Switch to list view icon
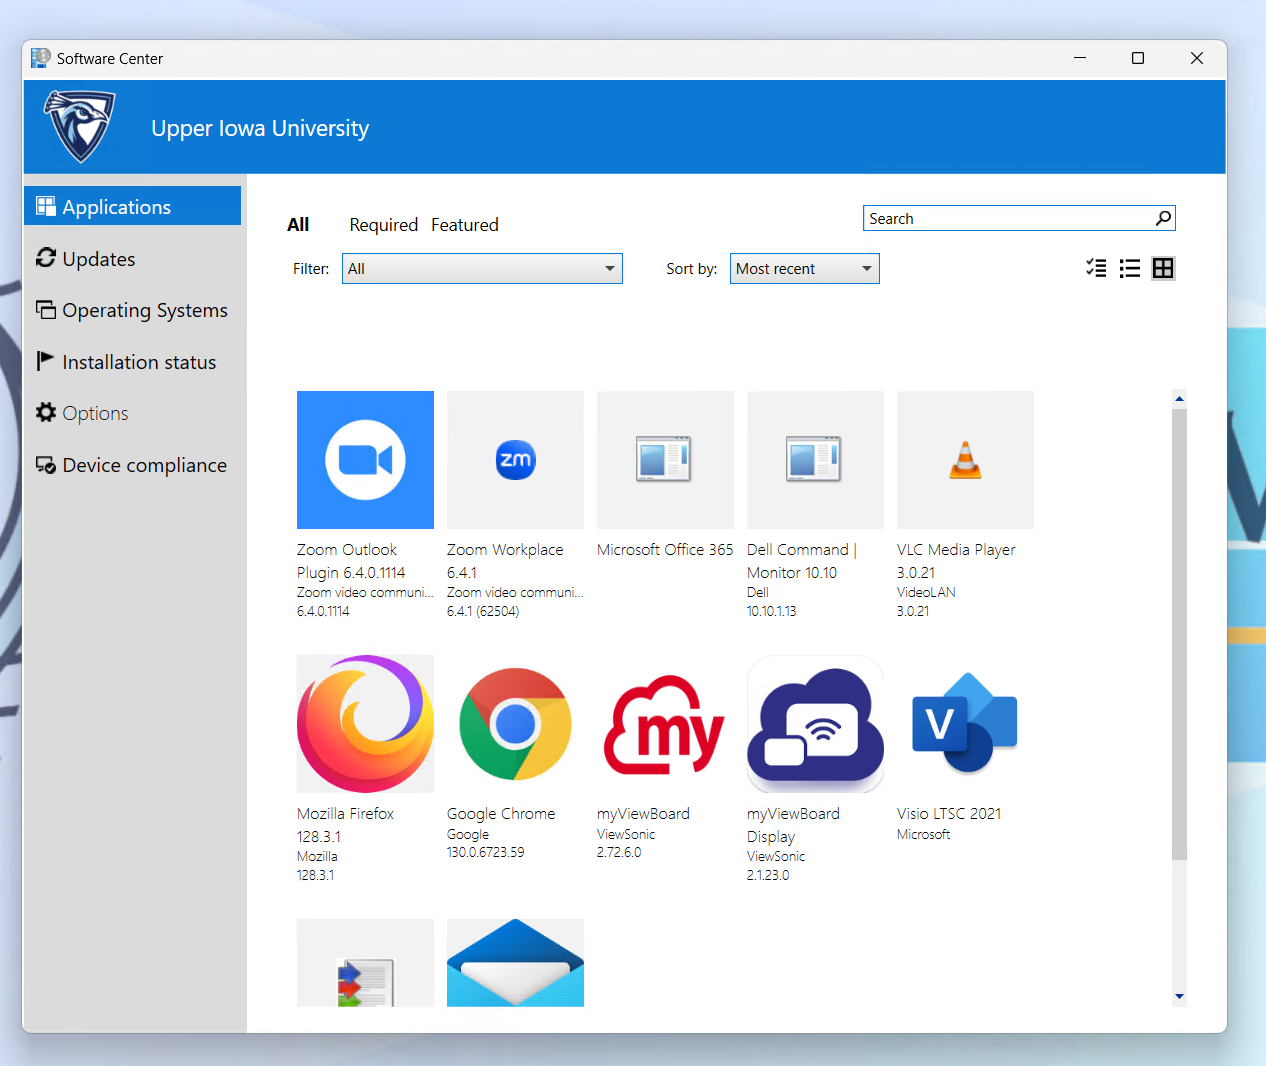 pos(1130,268)
